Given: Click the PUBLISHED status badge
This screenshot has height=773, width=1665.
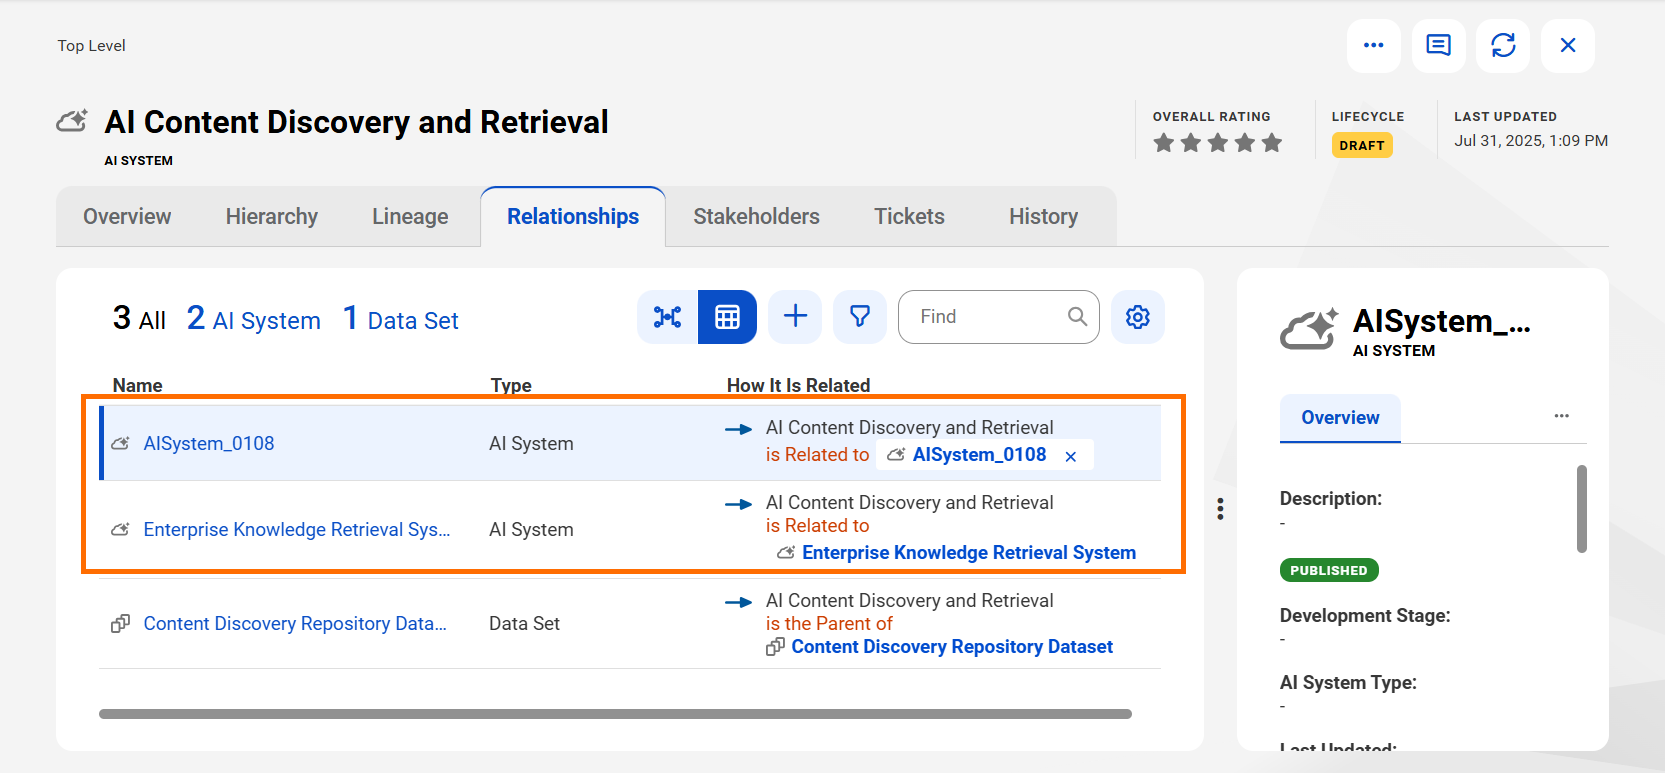Looking at the screenshot, I should pyautogui.click(x=1329, y=570).
